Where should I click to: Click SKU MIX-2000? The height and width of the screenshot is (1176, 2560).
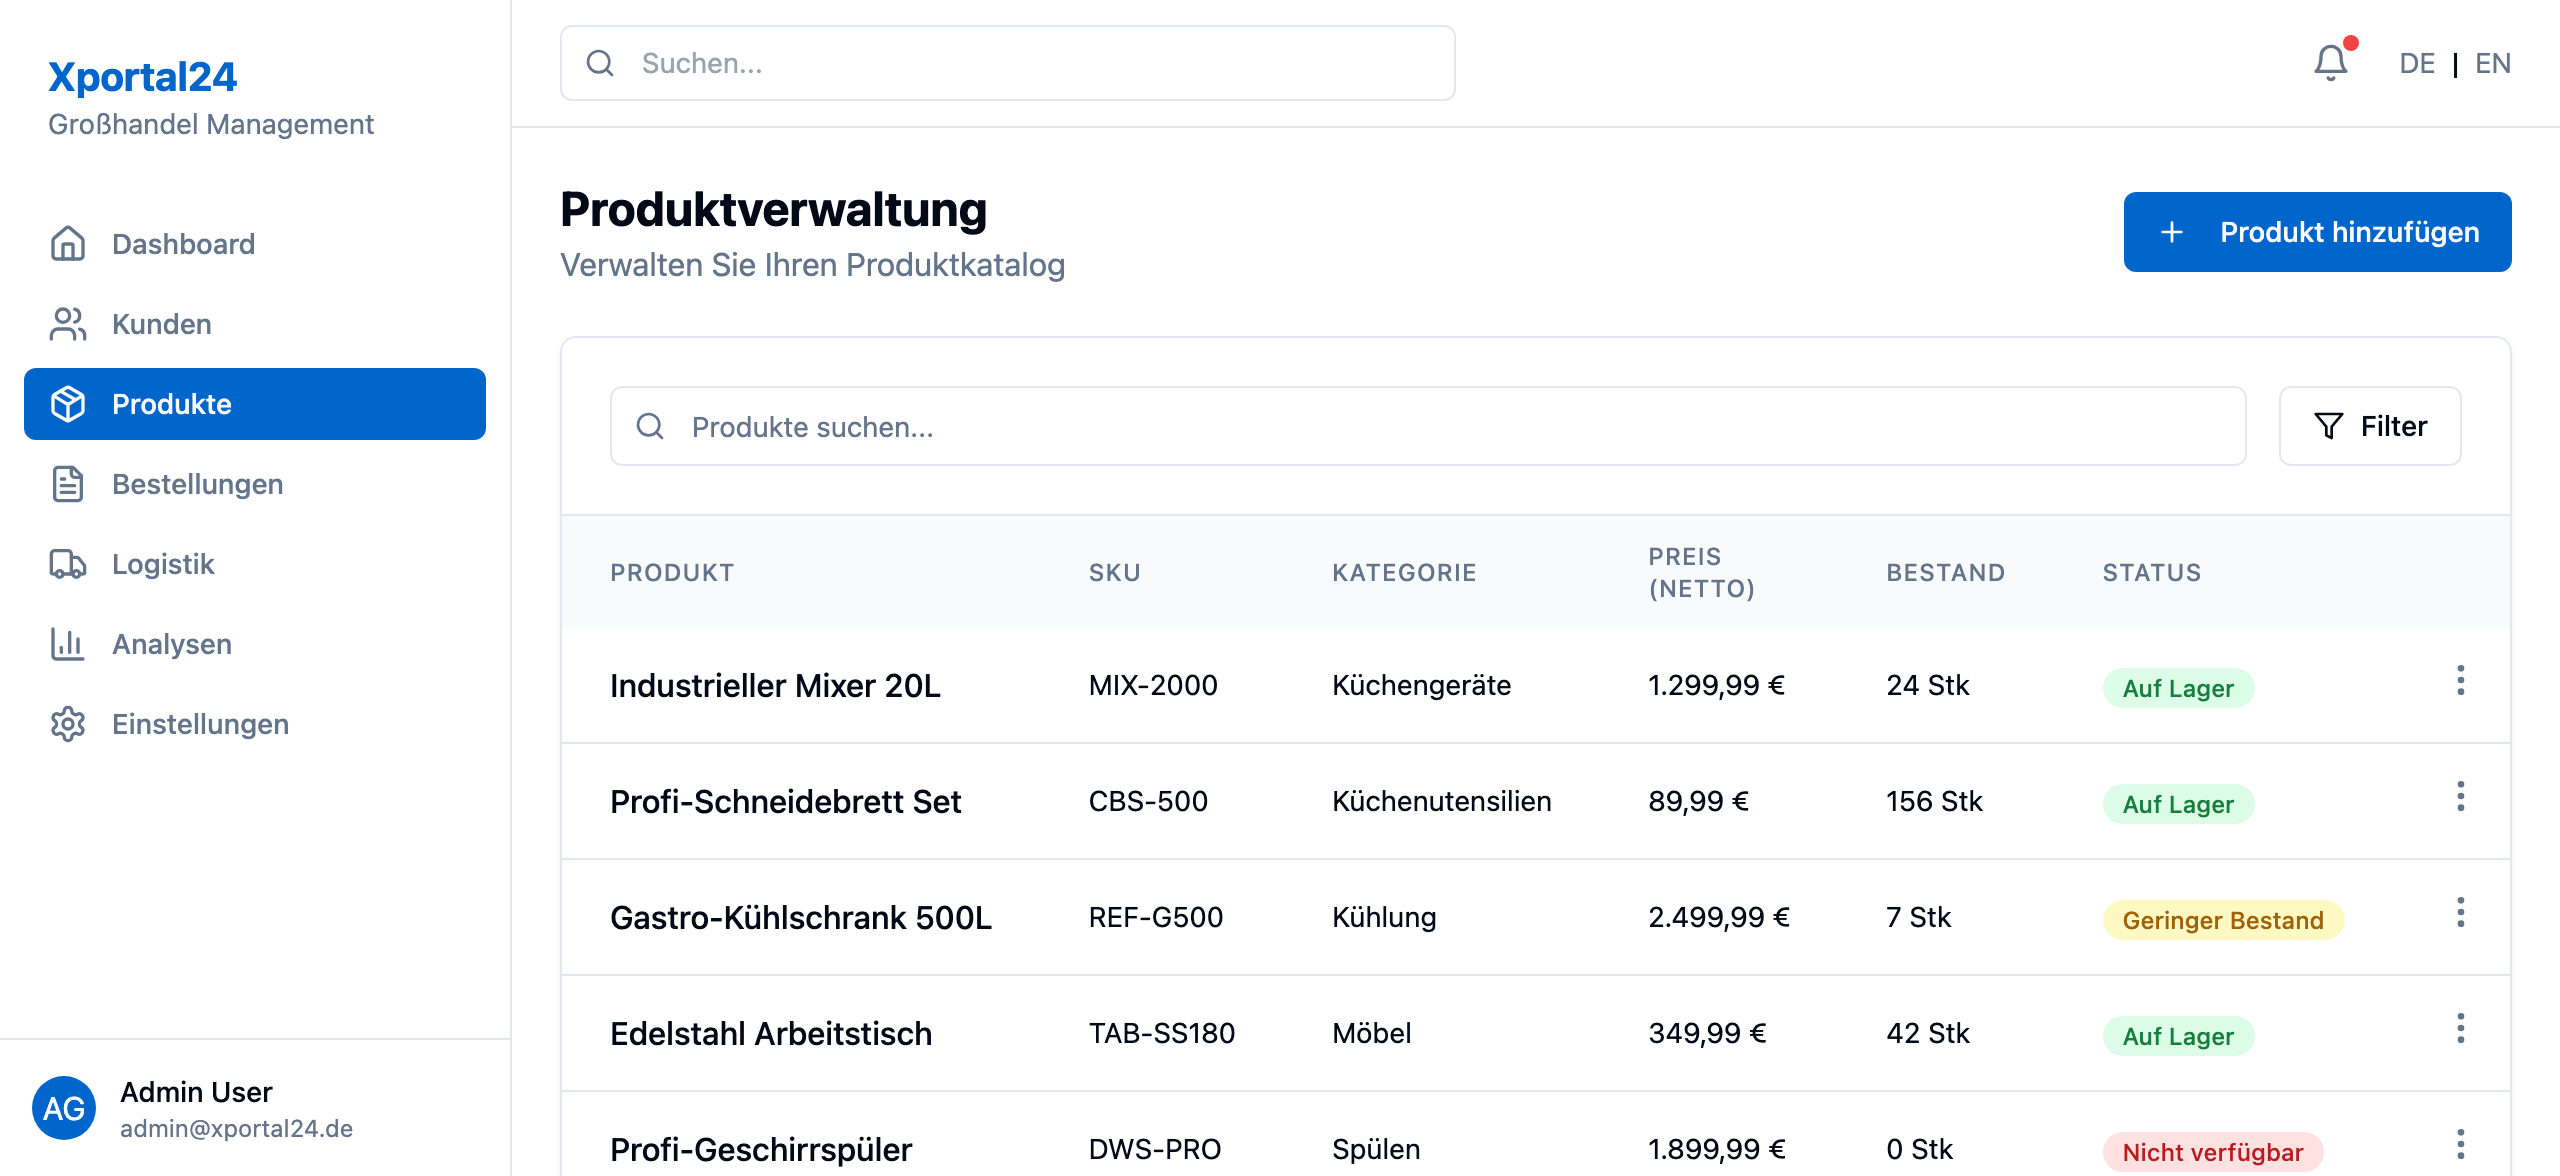(x=1153, y=685)
